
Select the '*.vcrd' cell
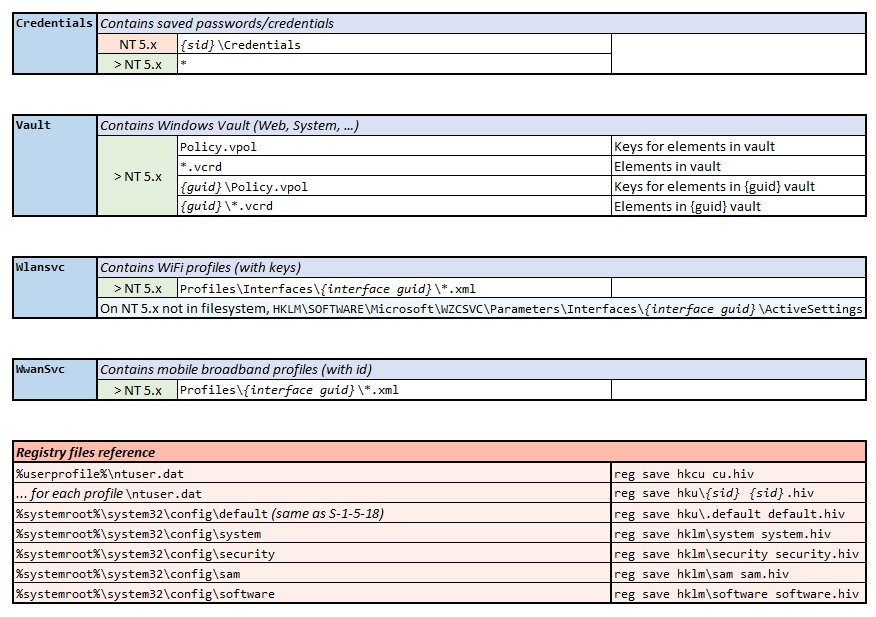click(x=394, y=167)
